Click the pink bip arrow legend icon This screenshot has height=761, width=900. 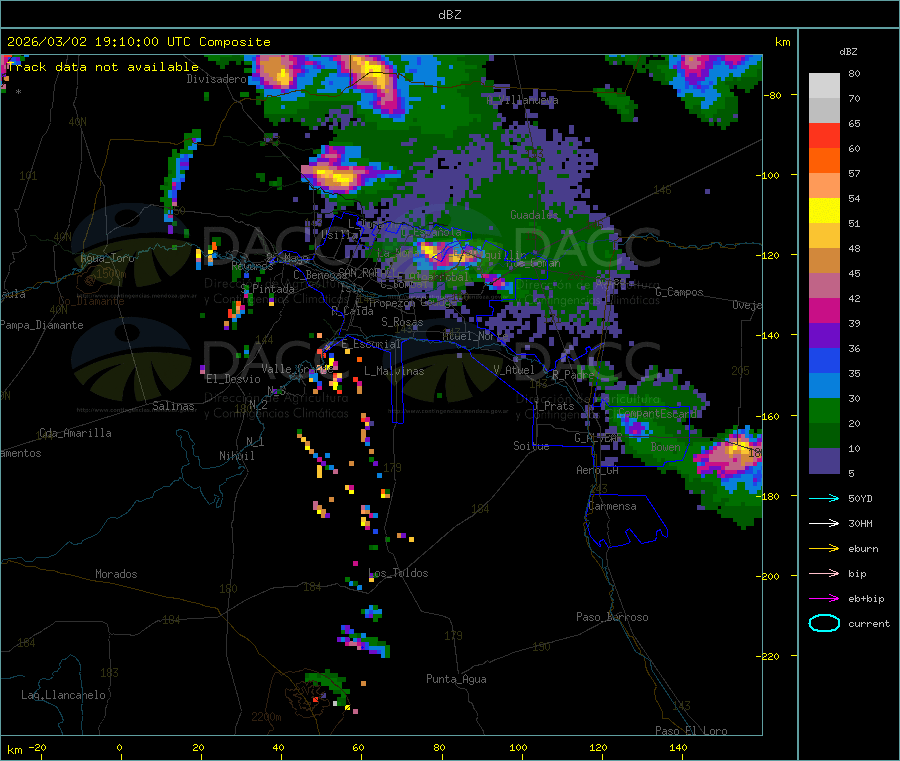click(824, 573)
